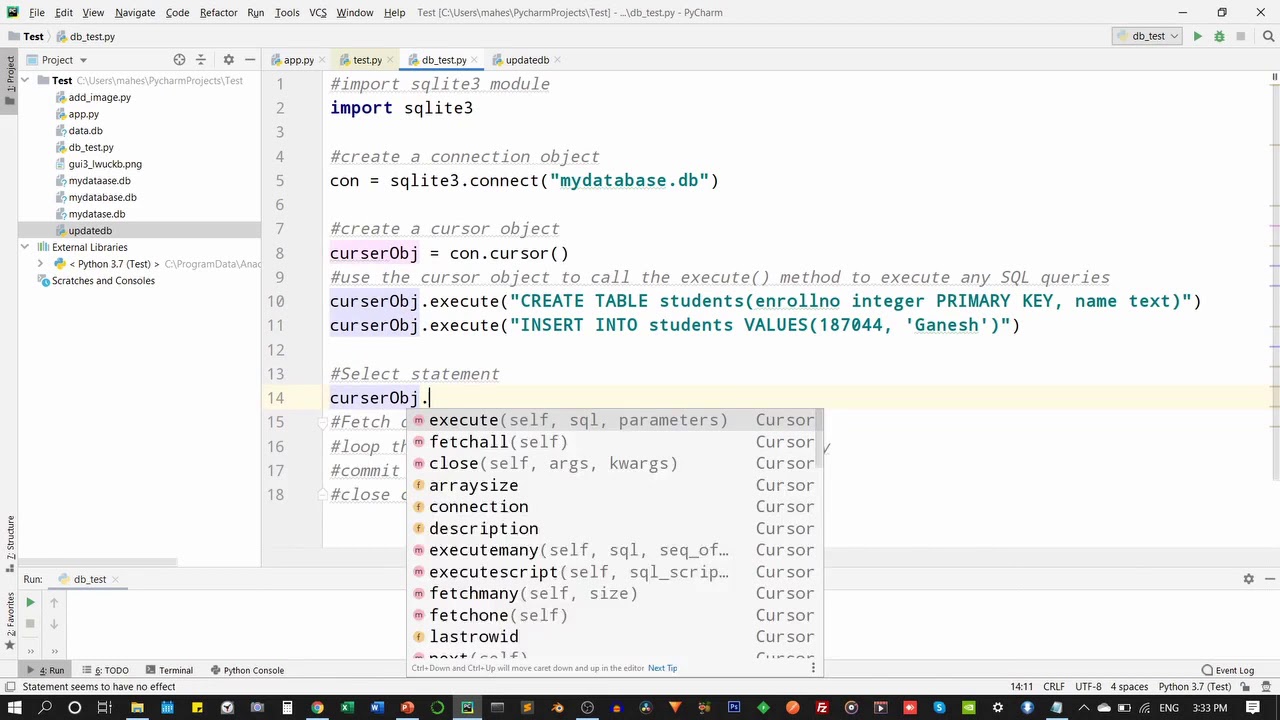Close the test.py editor tab

tap(392, 60)
